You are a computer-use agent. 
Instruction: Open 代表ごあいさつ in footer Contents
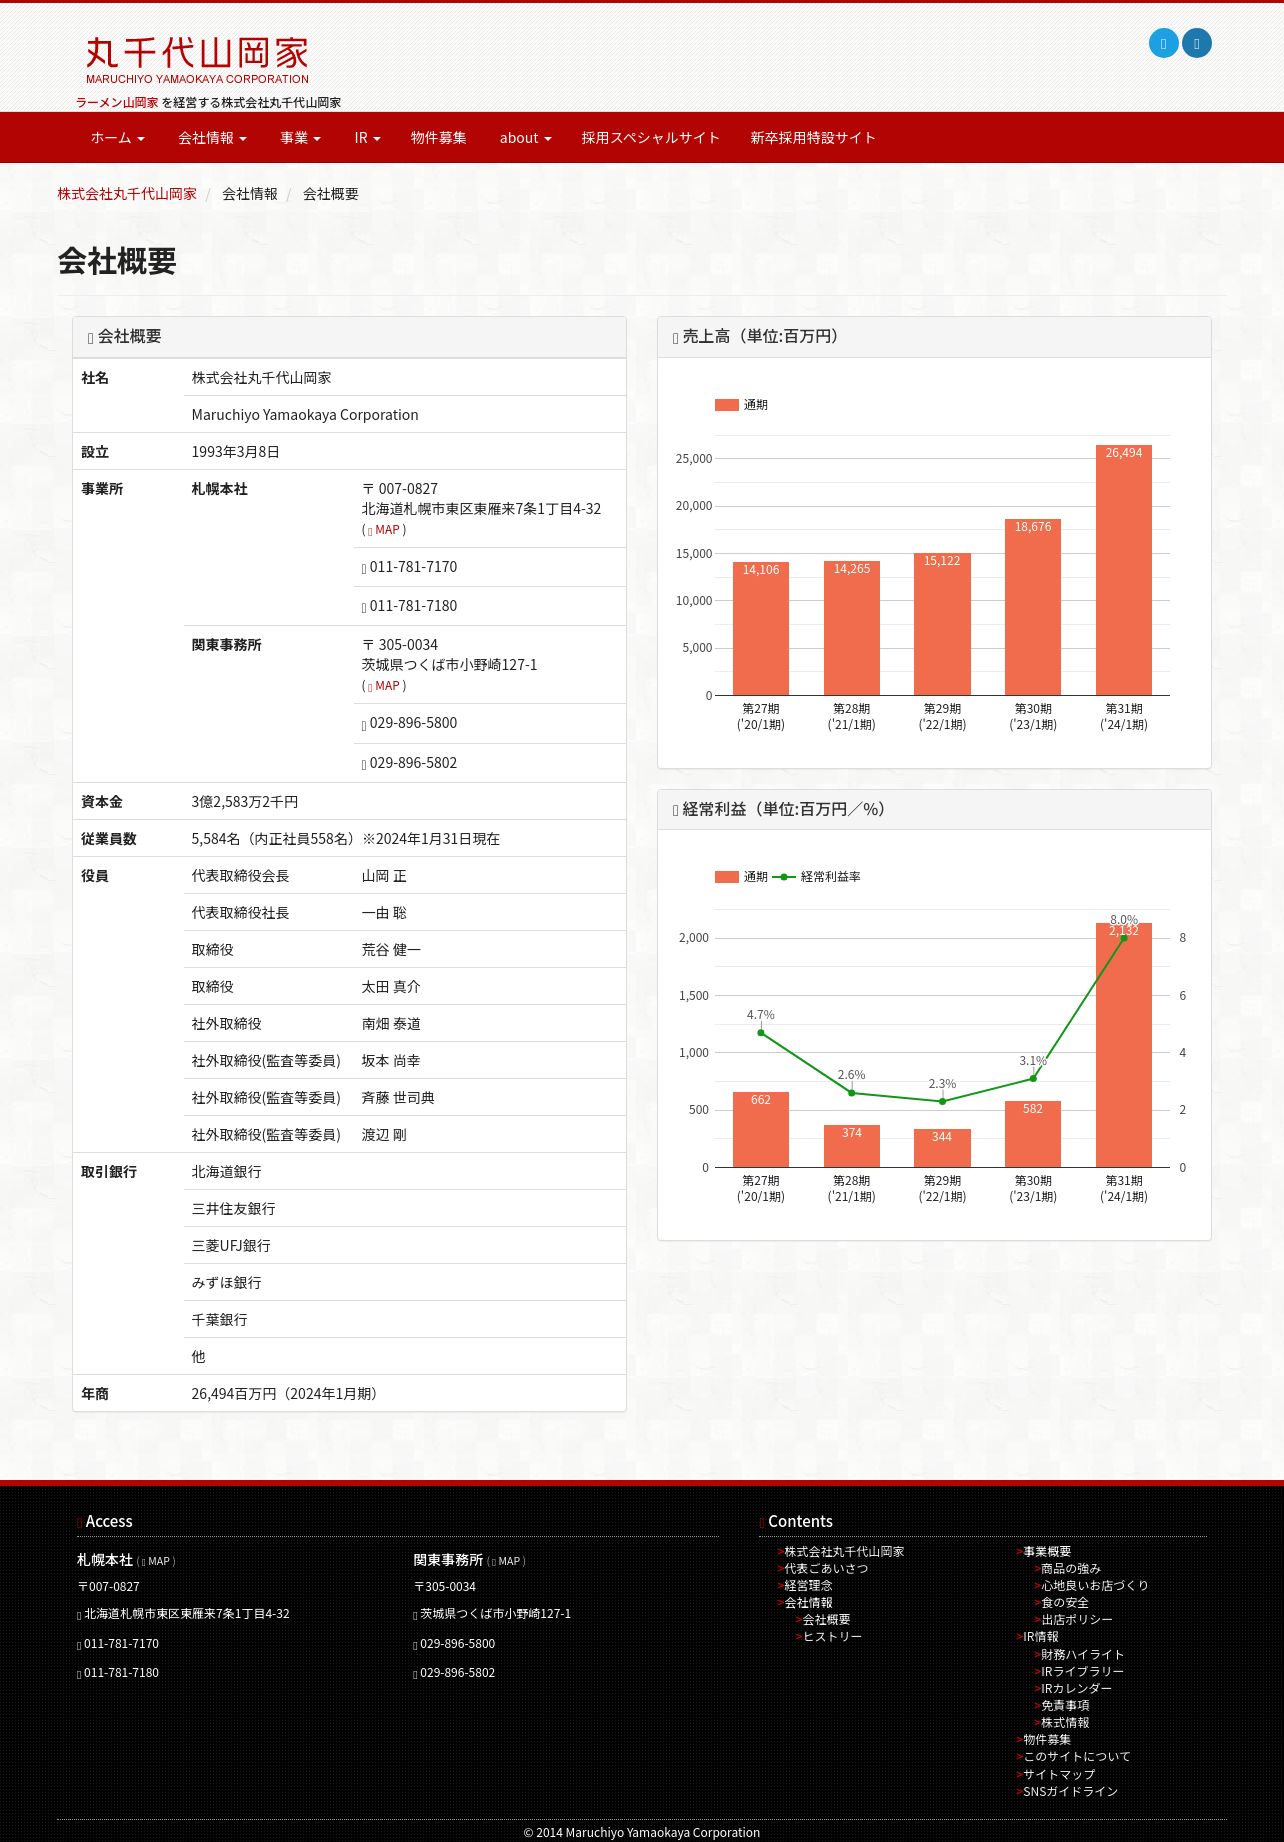pyautogui.click(x=826, y=1569)
